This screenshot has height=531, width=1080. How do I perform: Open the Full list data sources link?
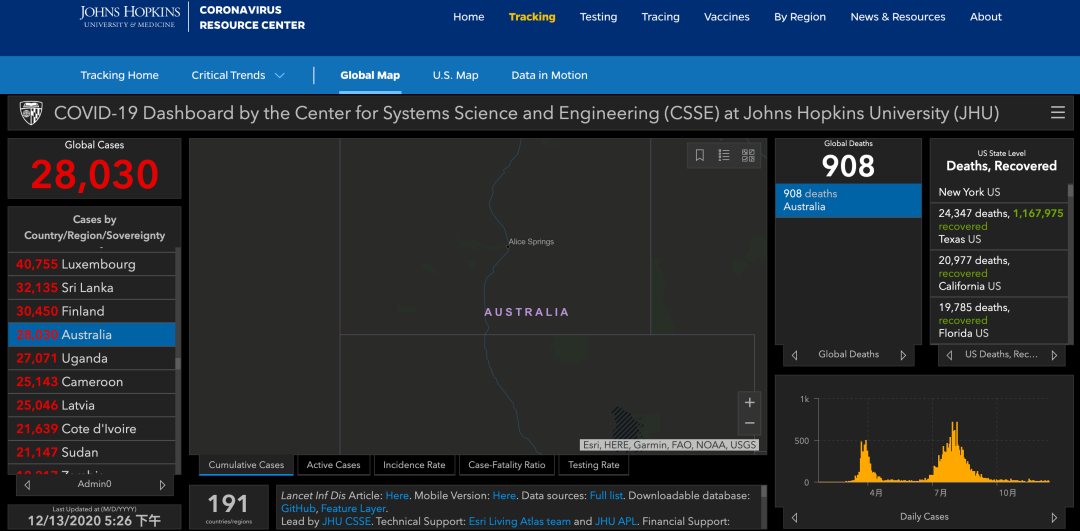pos(606,495)
